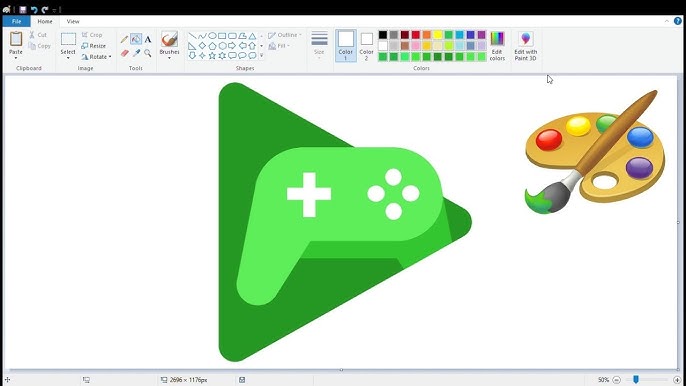Choose the Diamond shape
This screenshot has width=686, height=386.
point(202,46)
